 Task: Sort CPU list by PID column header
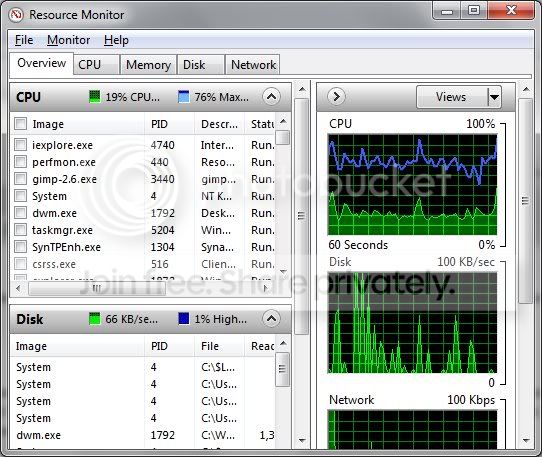click(x=169, y=124)
